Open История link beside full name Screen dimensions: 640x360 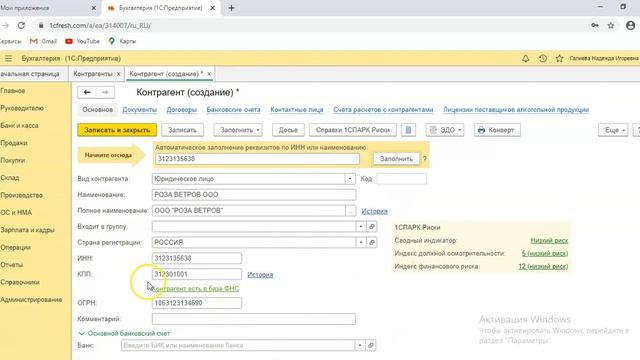pos(374,211)
